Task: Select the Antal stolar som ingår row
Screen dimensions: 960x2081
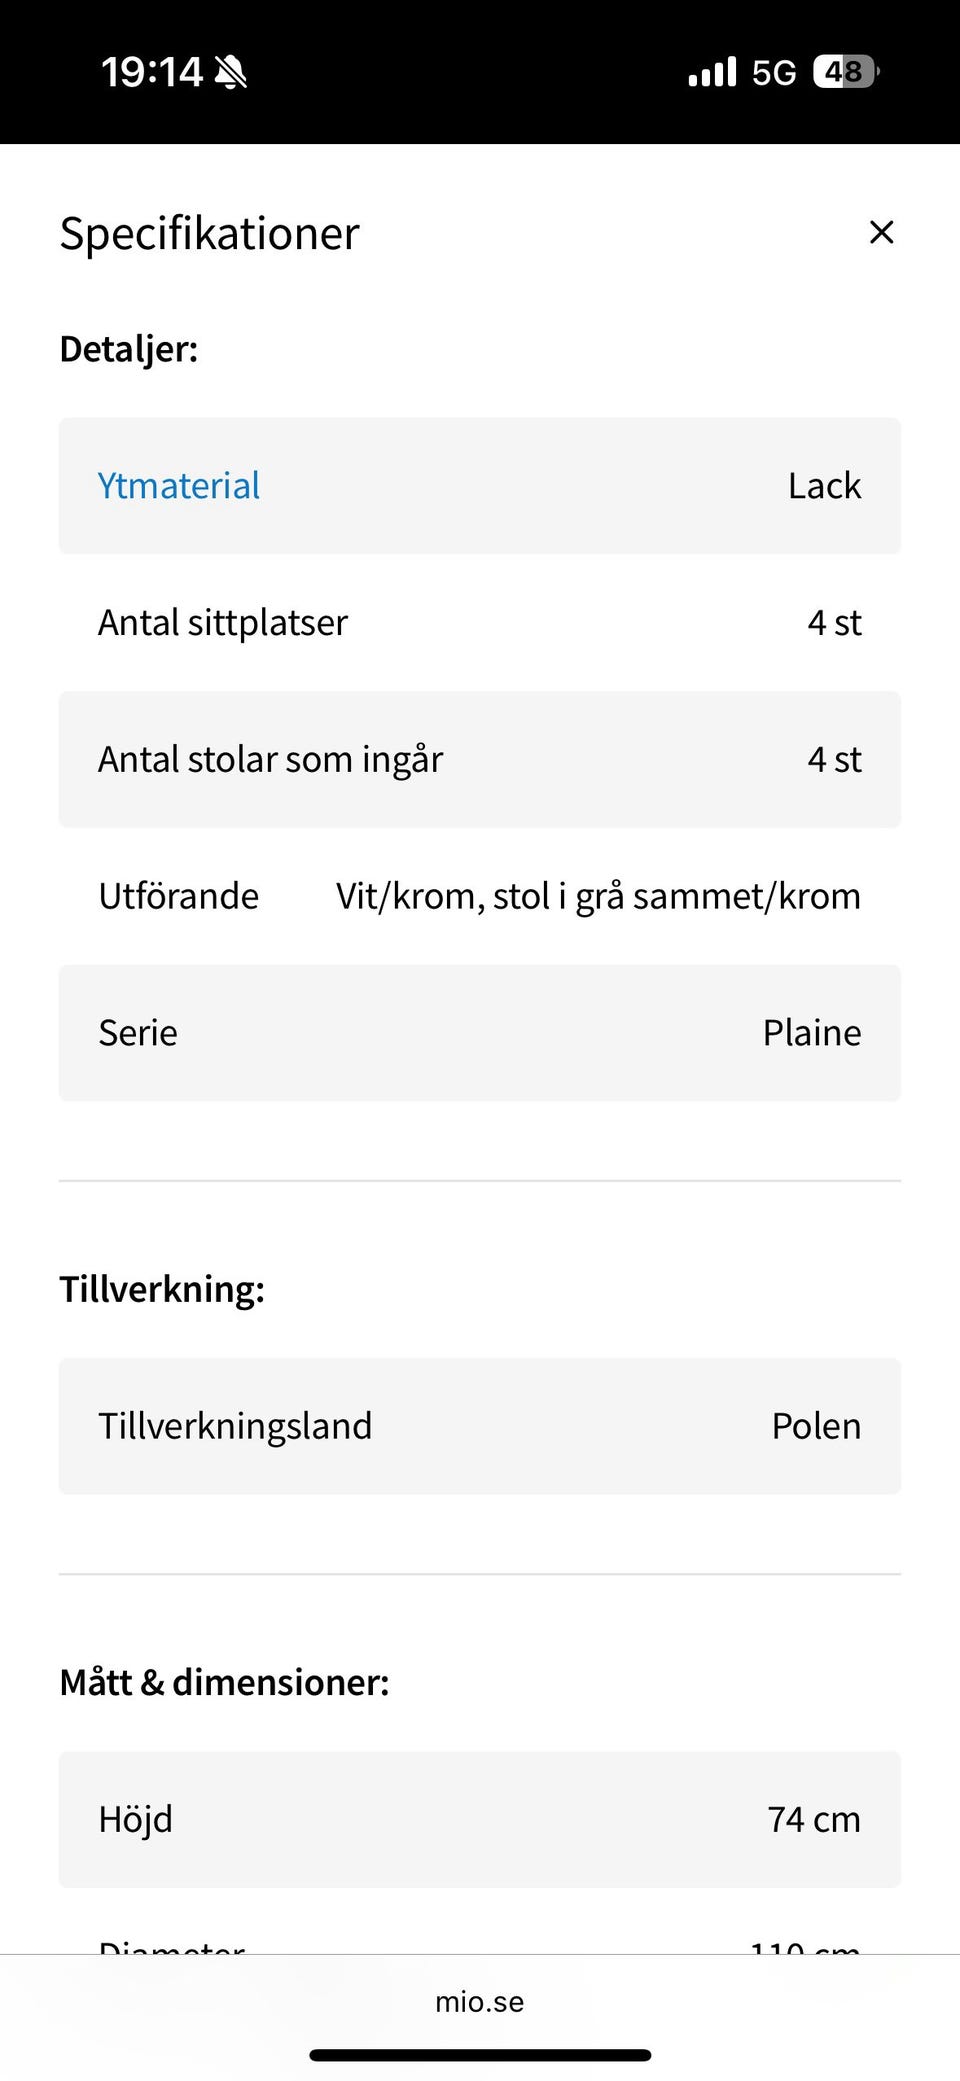Action: 480,760
